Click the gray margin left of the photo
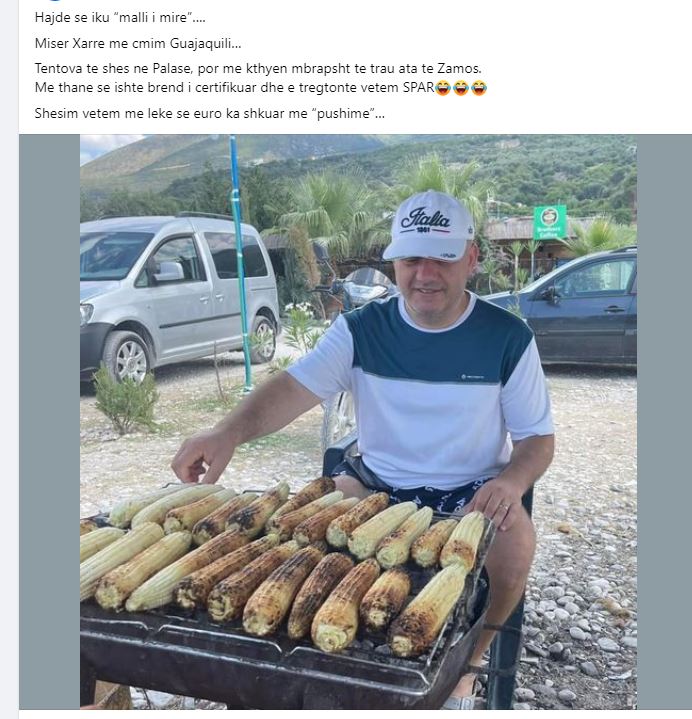The width and height of the screenshot is (692, 719). pos(49,420)
